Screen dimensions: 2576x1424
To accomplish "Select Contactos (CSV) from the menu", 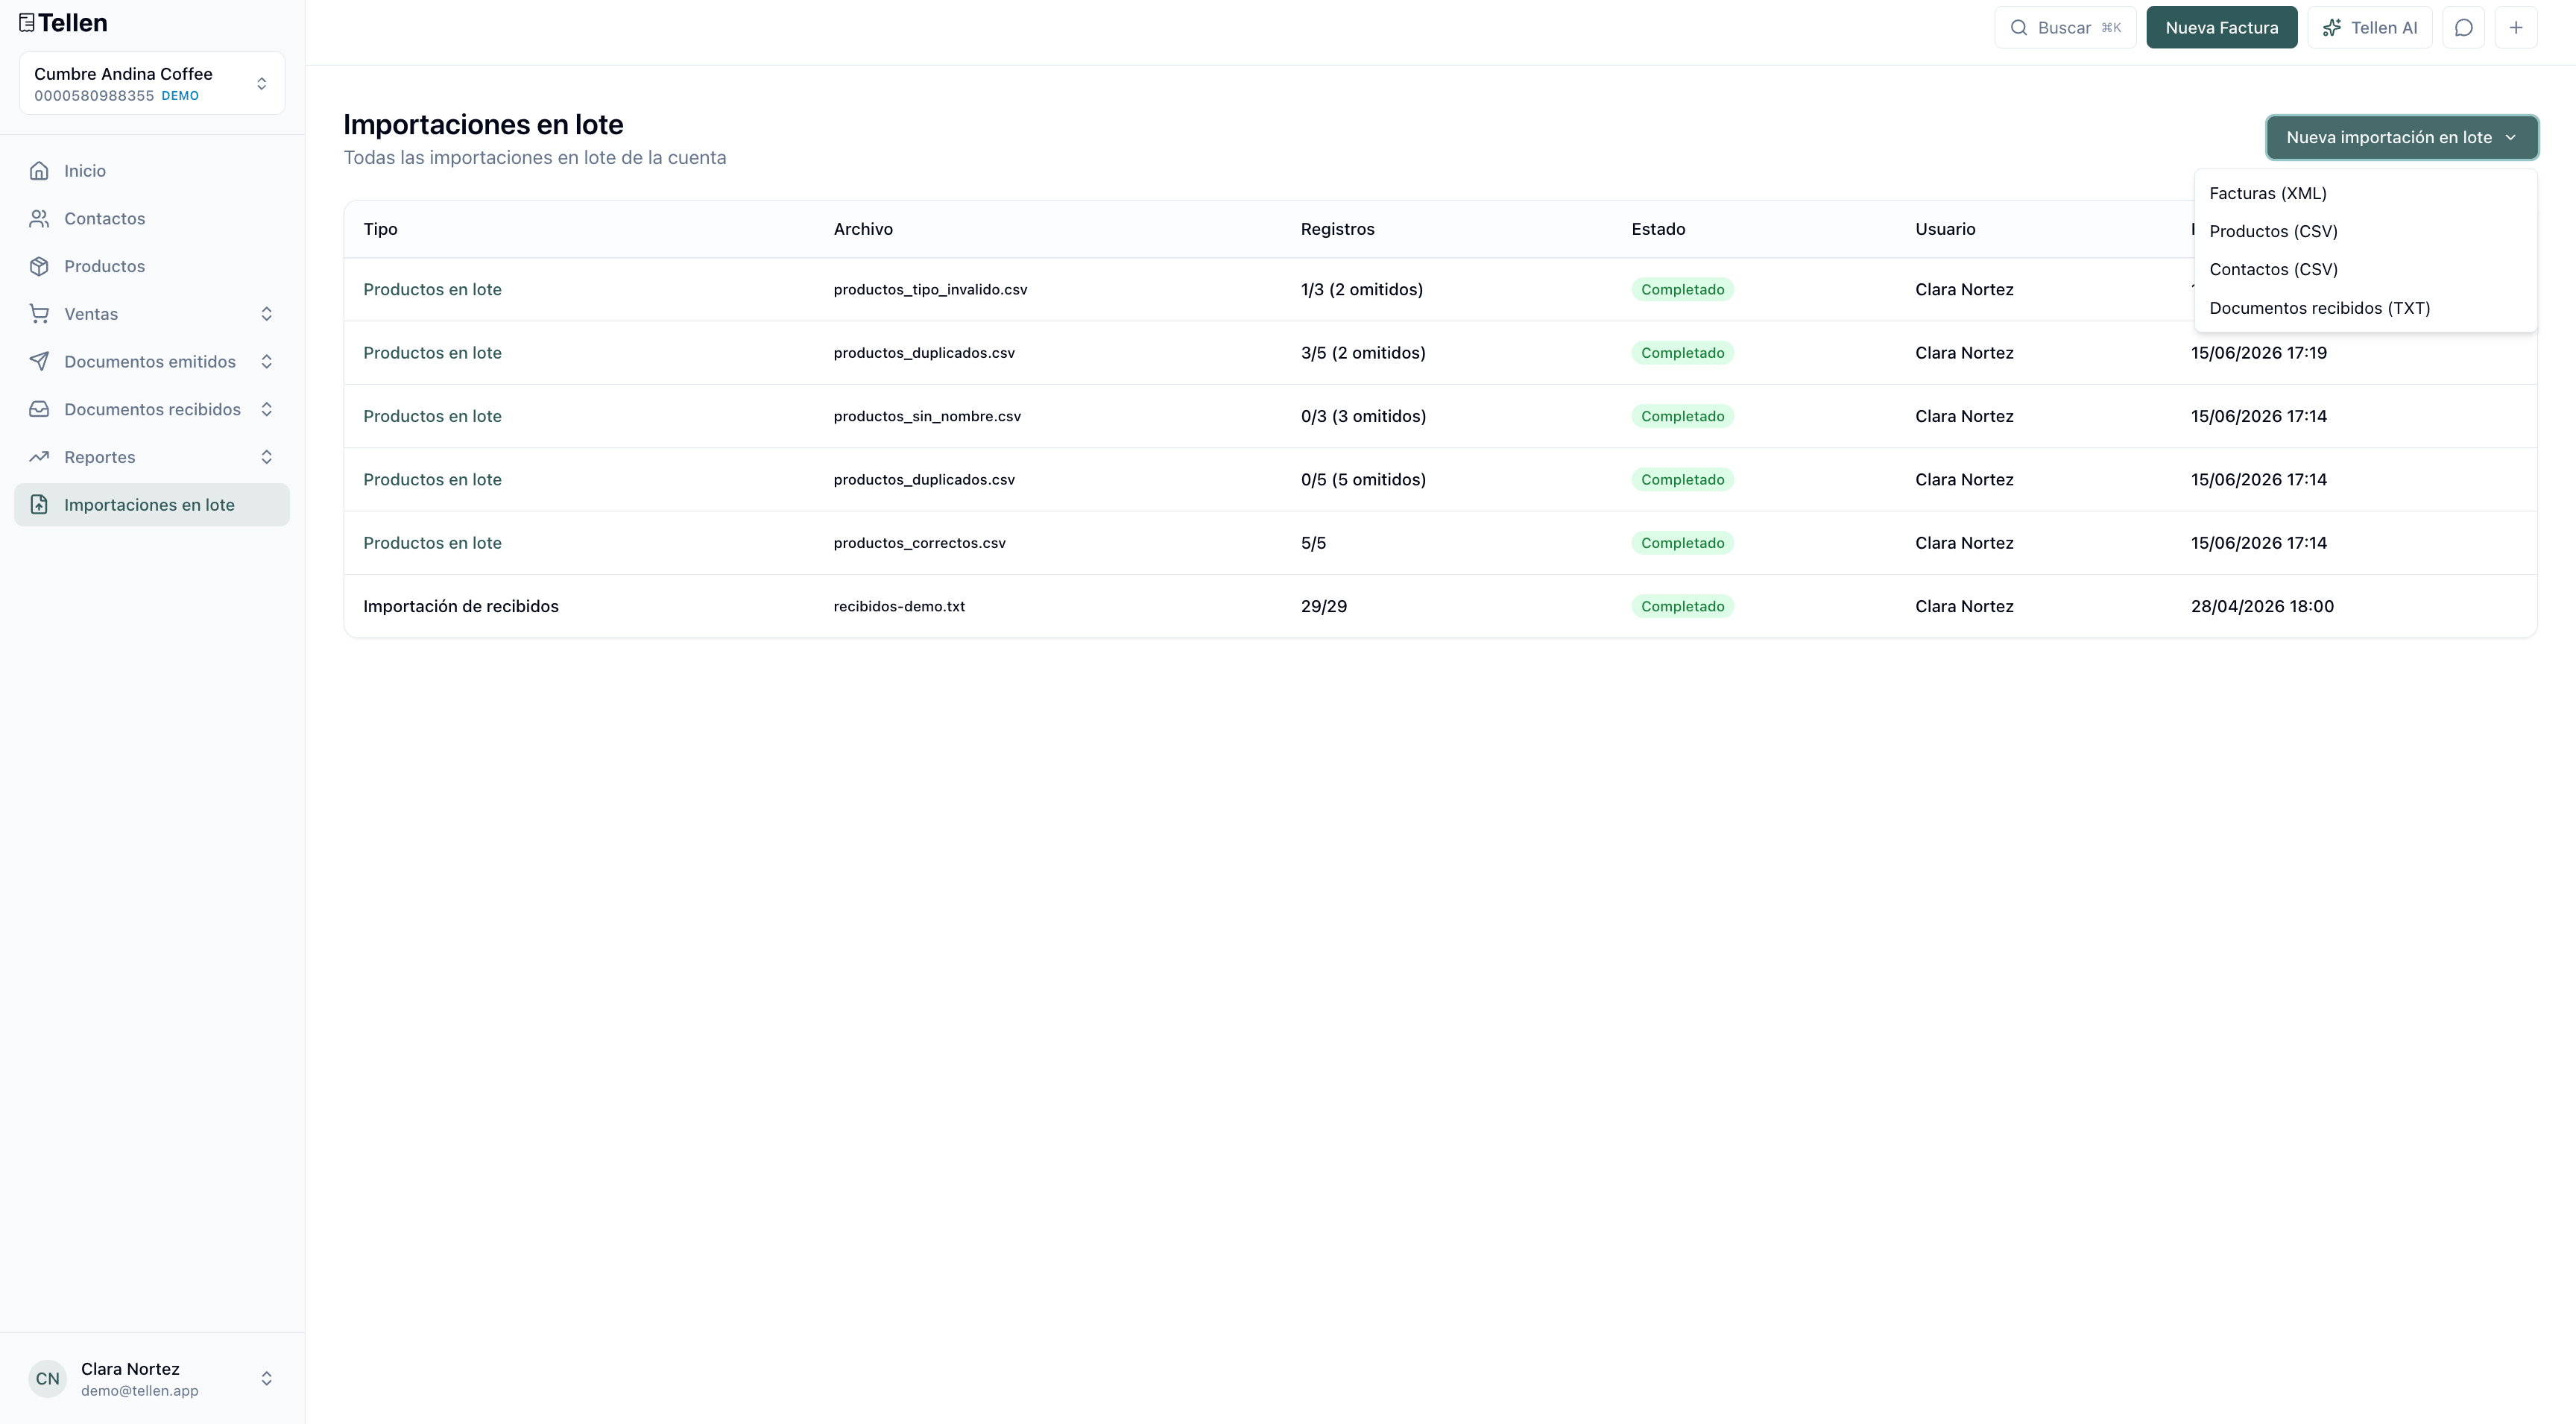I will click(x=2365, y=269).
